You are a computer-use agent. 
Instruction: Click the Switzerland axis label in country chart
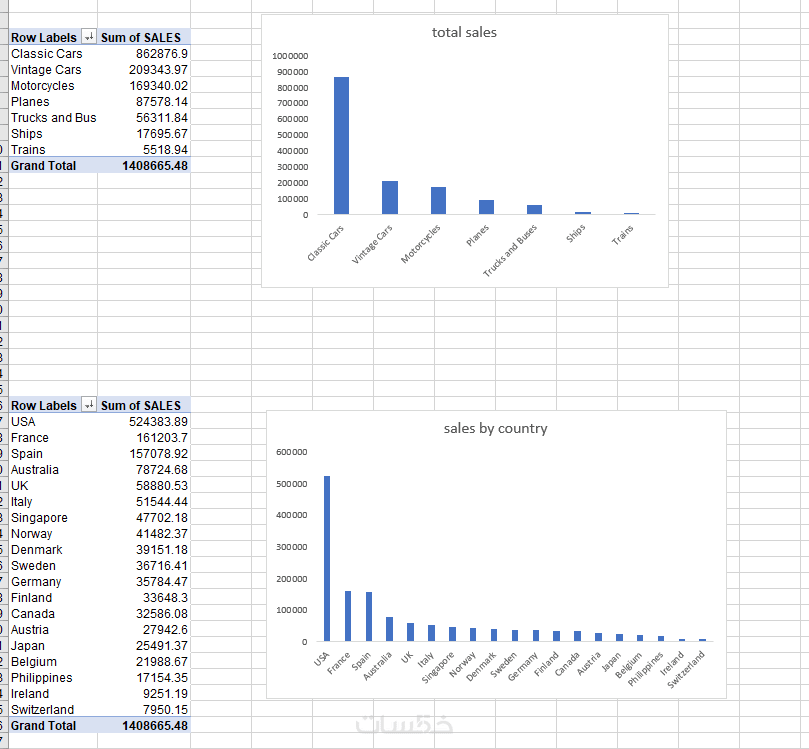pyautogui.click(x=686, y=670)
